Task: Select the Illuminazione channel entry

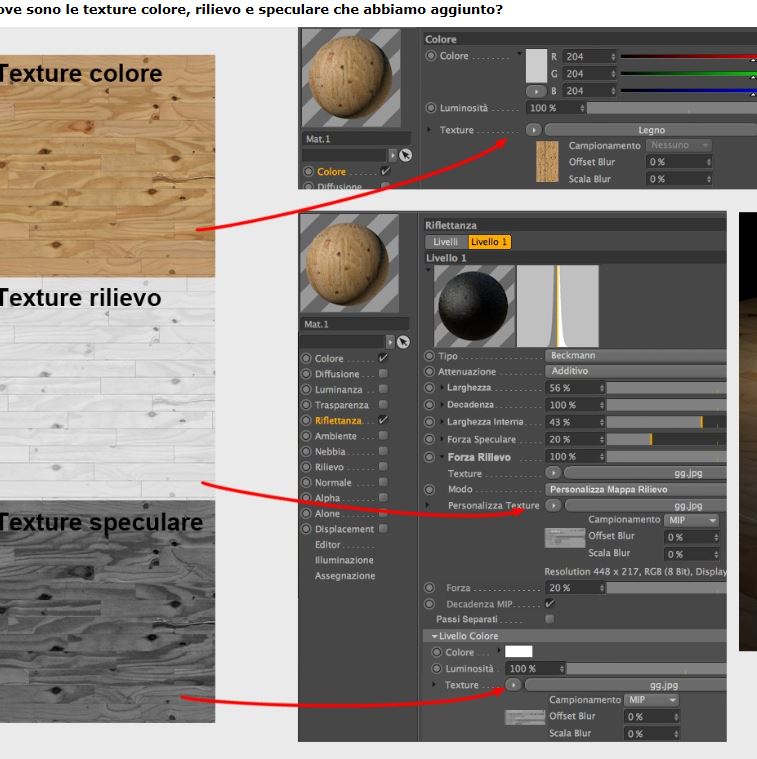Action: (344, 560)
